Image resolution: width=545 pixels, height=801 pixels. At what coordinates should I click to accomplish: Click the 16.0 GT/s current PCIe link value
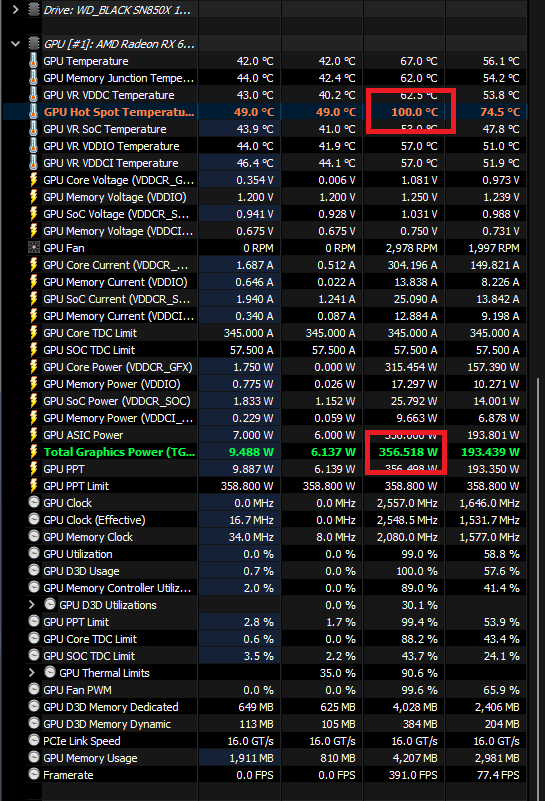coord(250,741)
